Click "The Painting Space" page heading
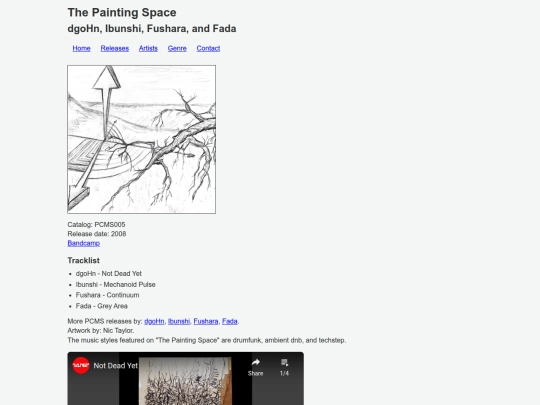The width and height of the screenshot is (540, 405). pos(122,12)
